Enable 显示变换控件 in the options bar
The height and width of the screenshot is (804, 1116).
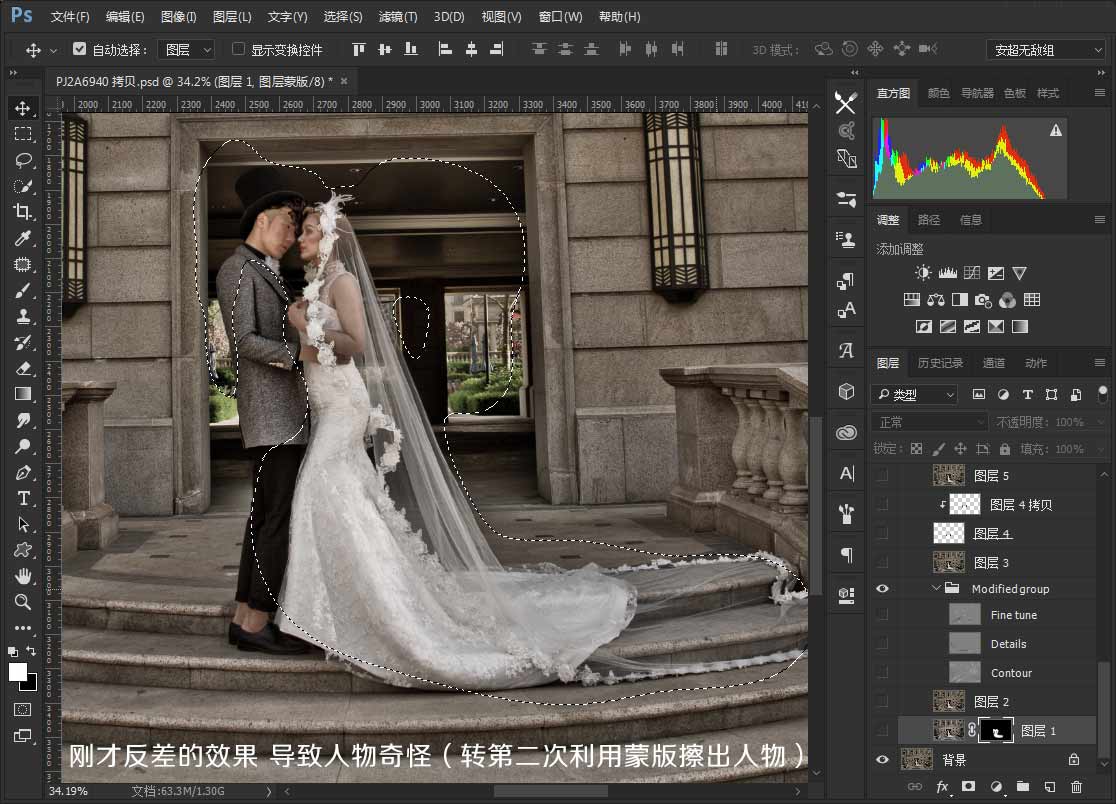pos(237,48)
